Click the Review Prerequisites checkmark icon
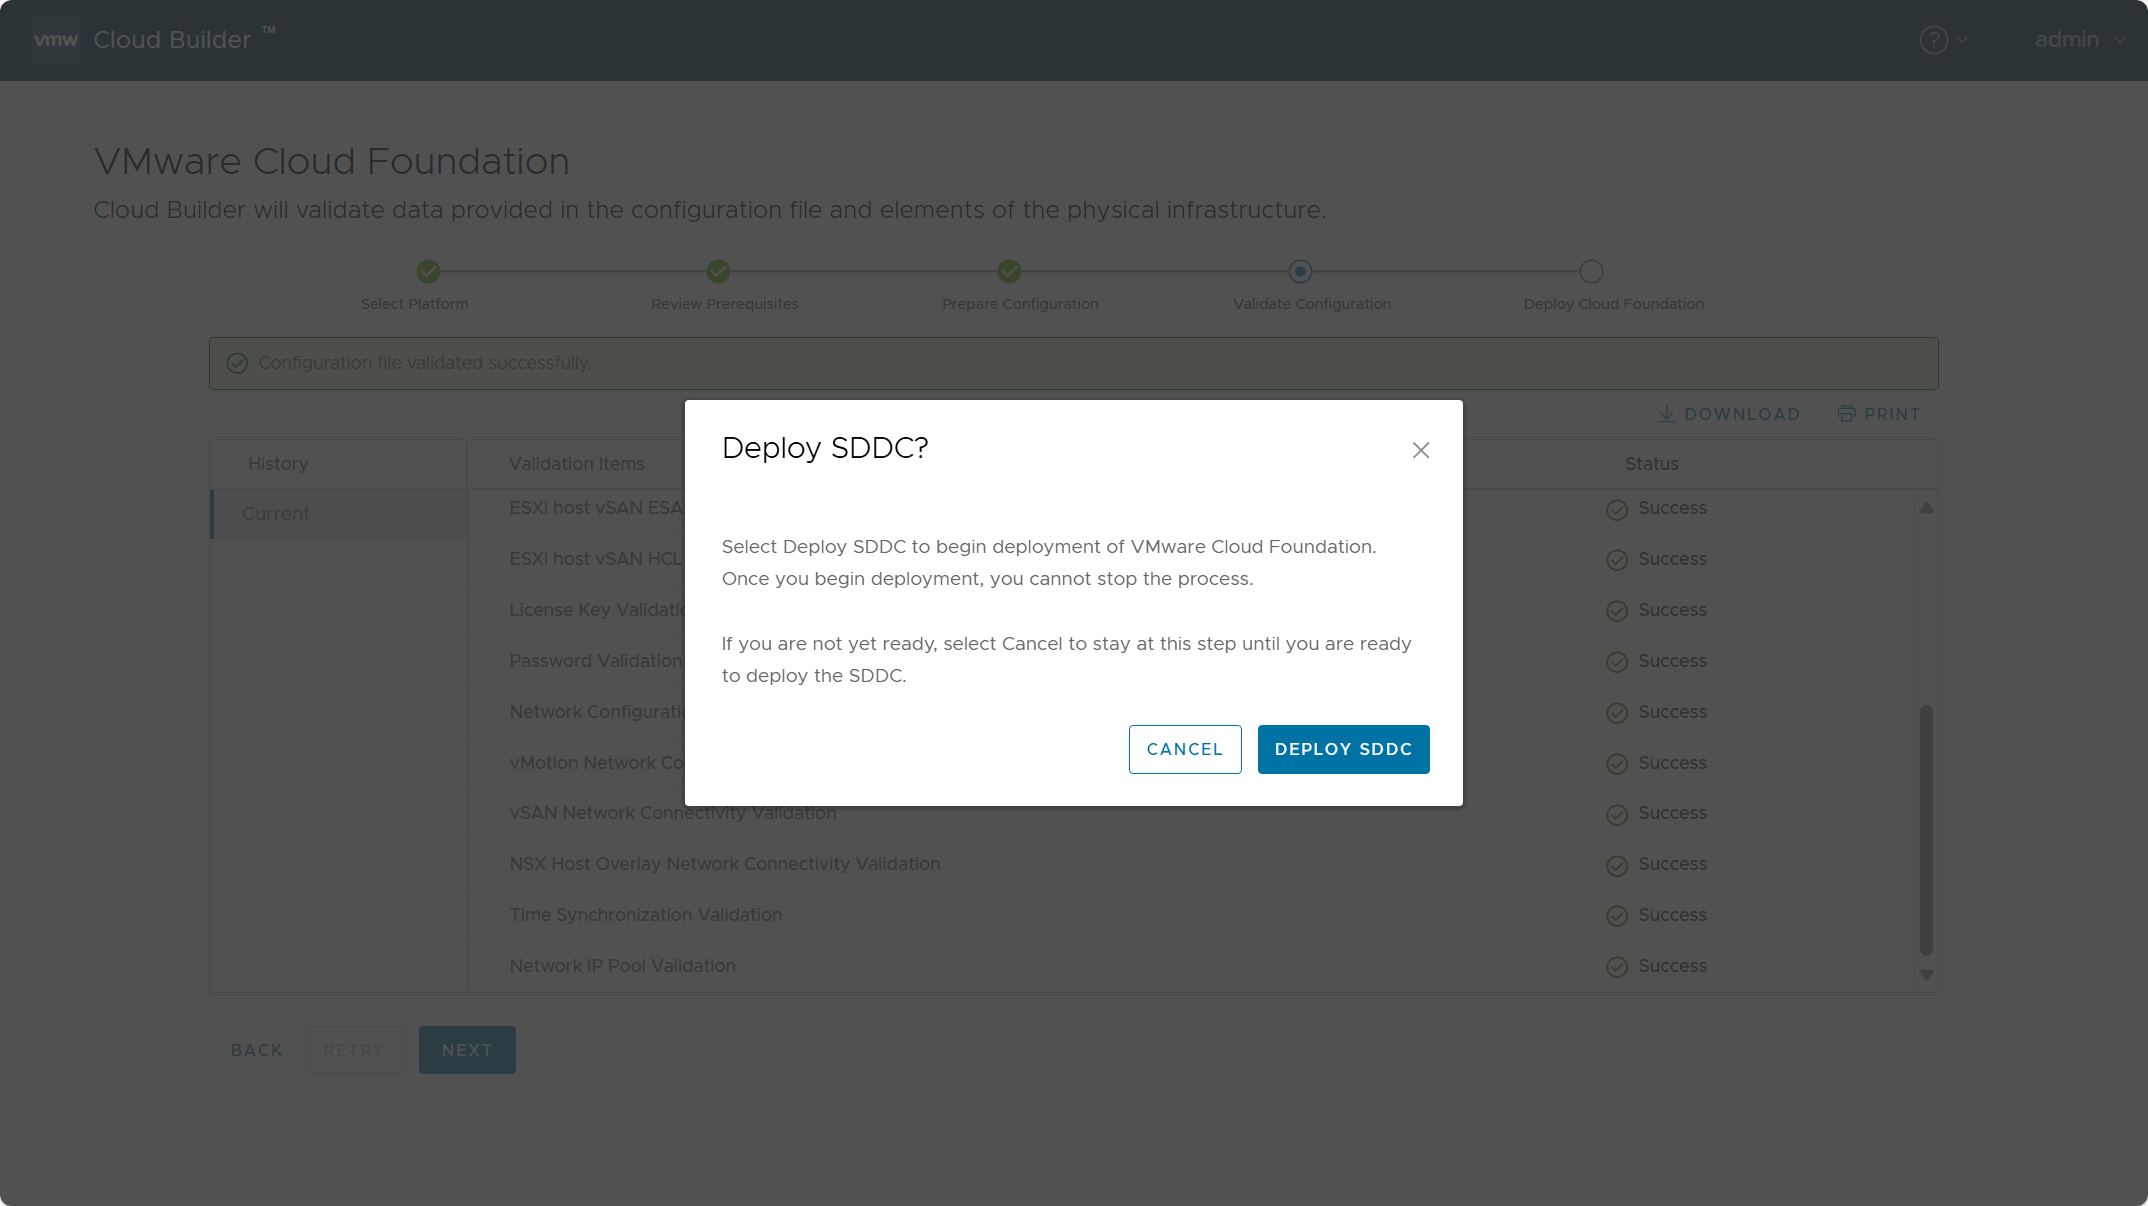Viewport: 2148px width, 1206px height. point(720,270)
